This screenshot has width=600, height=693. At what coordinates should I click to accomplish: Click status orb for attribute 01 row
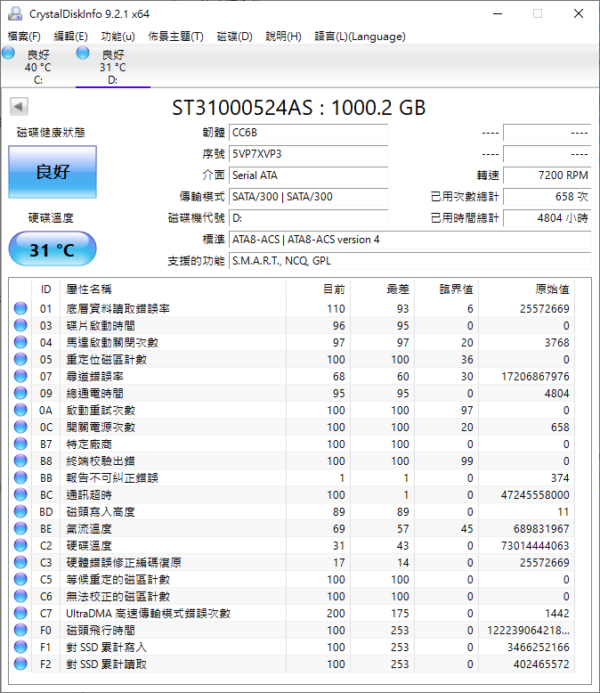20,309
